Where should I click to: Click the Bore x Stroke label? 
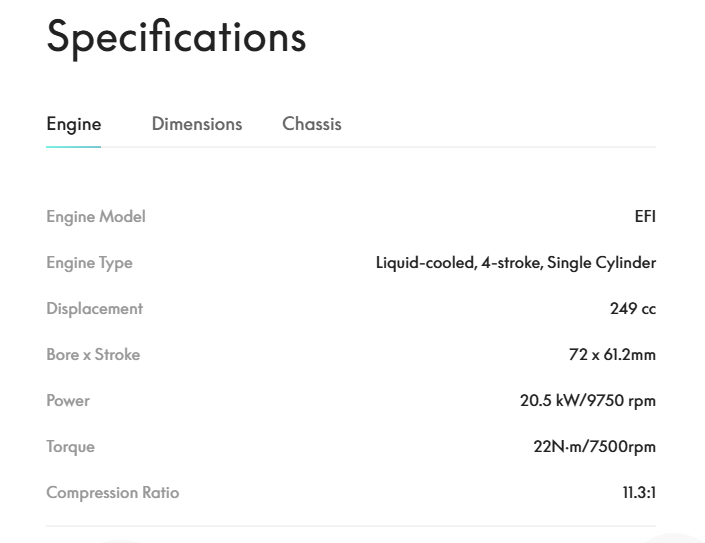pyautogui.click(x=93, y=355)
